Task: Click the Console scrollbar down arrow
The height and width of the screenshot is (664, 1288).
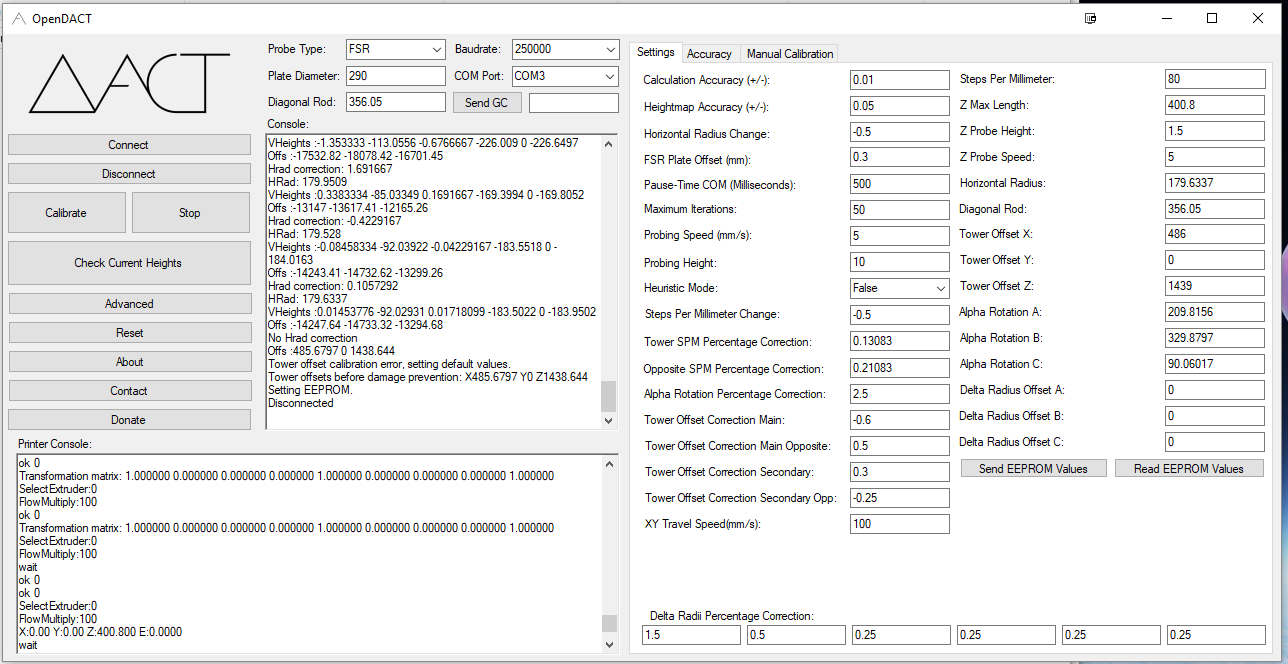Action: (x=609, y=421)
